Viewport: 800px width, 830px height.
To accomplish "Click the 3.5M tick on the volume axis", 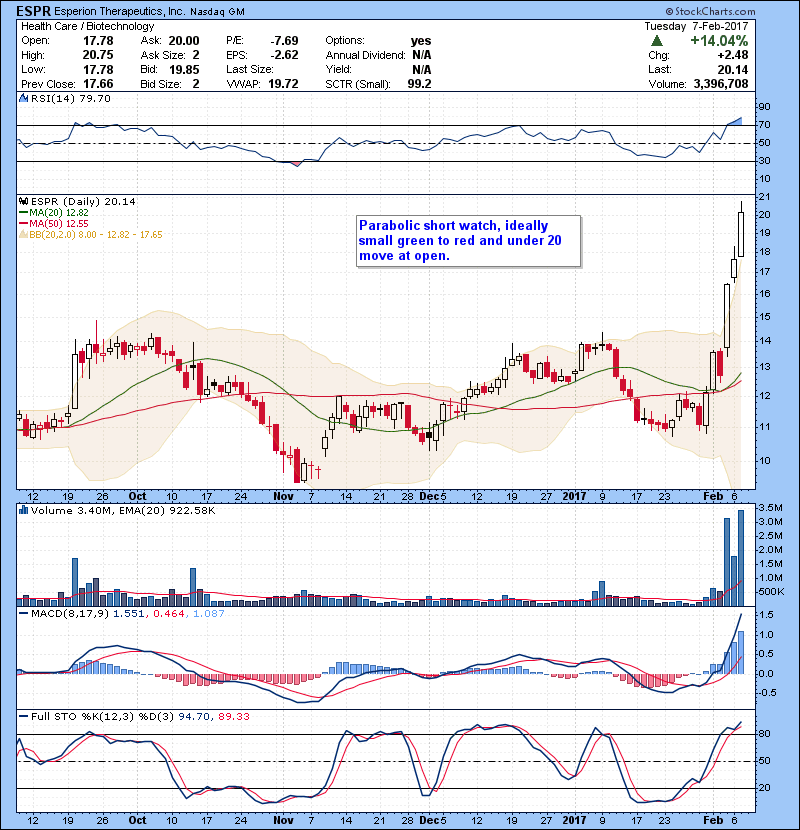I will [770, 508].
